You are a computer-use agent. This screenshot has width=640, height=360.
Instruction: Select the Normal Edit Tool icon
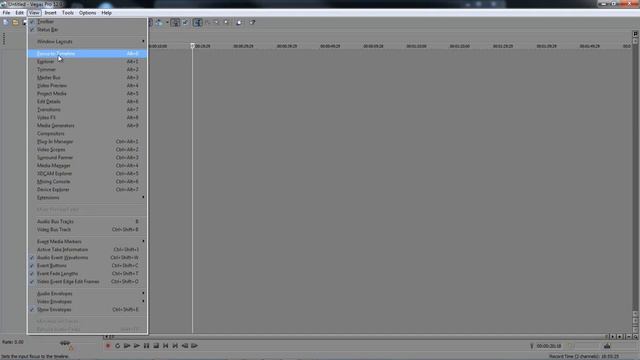point(198,22)
